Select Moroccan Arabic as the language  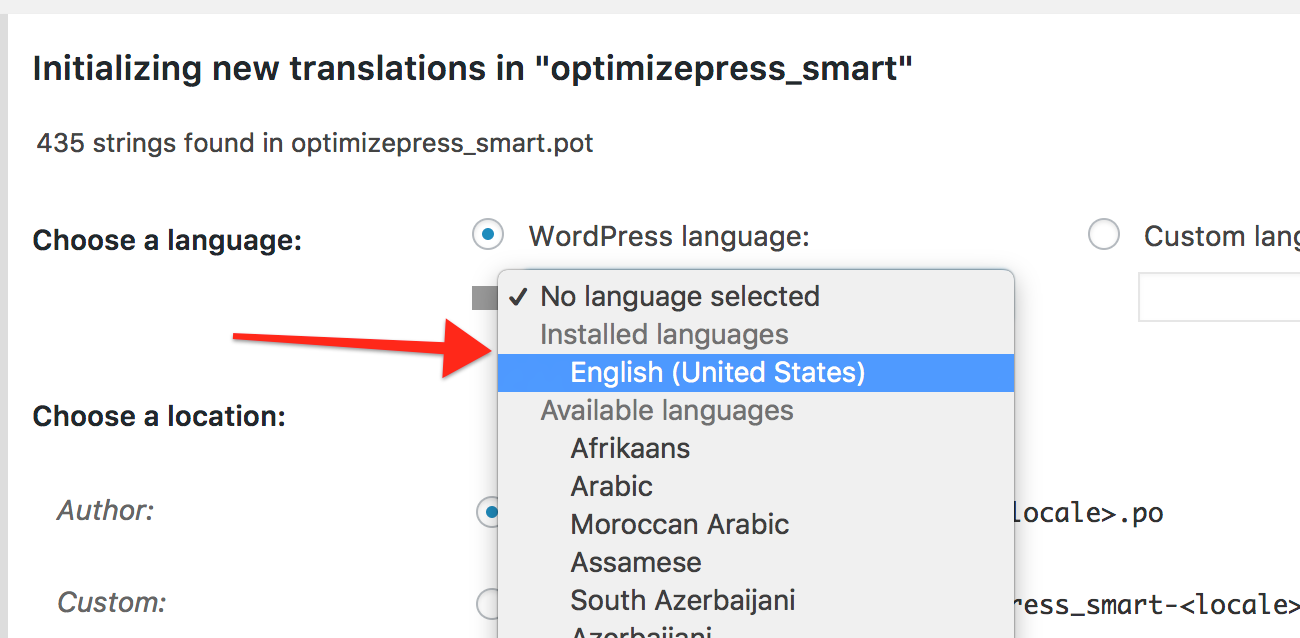[679, 524]
